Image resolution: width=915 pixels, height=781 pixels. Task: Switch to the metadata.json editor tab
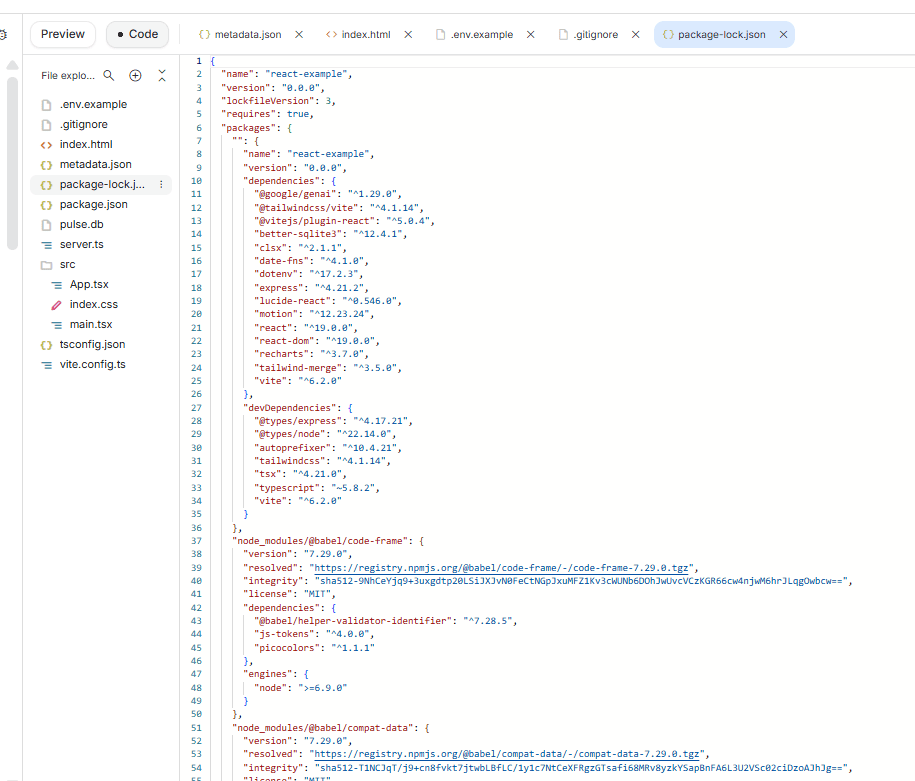(247, 34)
